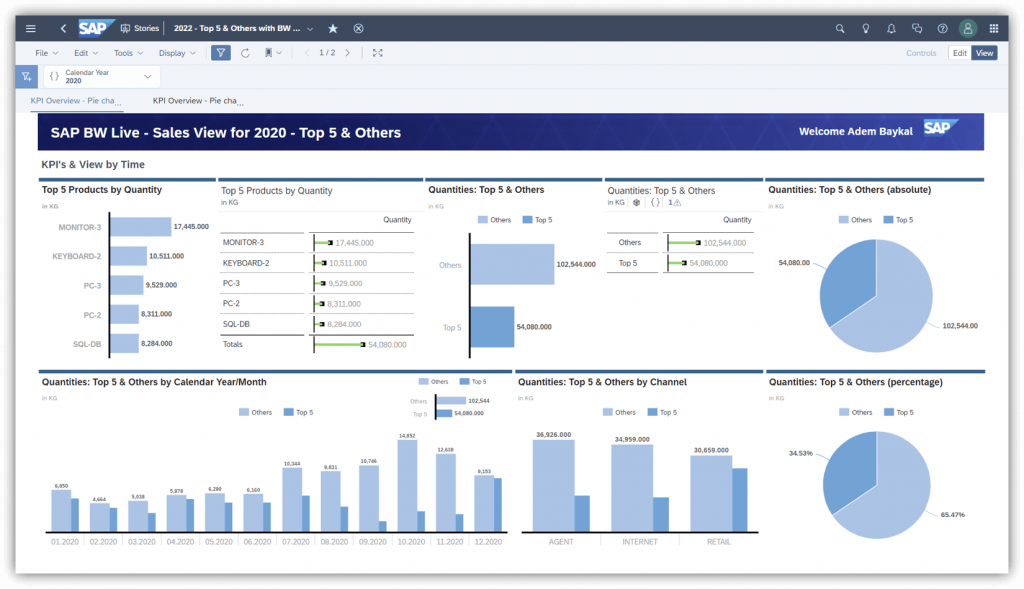Click the KPI's & View by Time heading
Image resolution: width=1024 pixels, height=589 pixels.
93,165
